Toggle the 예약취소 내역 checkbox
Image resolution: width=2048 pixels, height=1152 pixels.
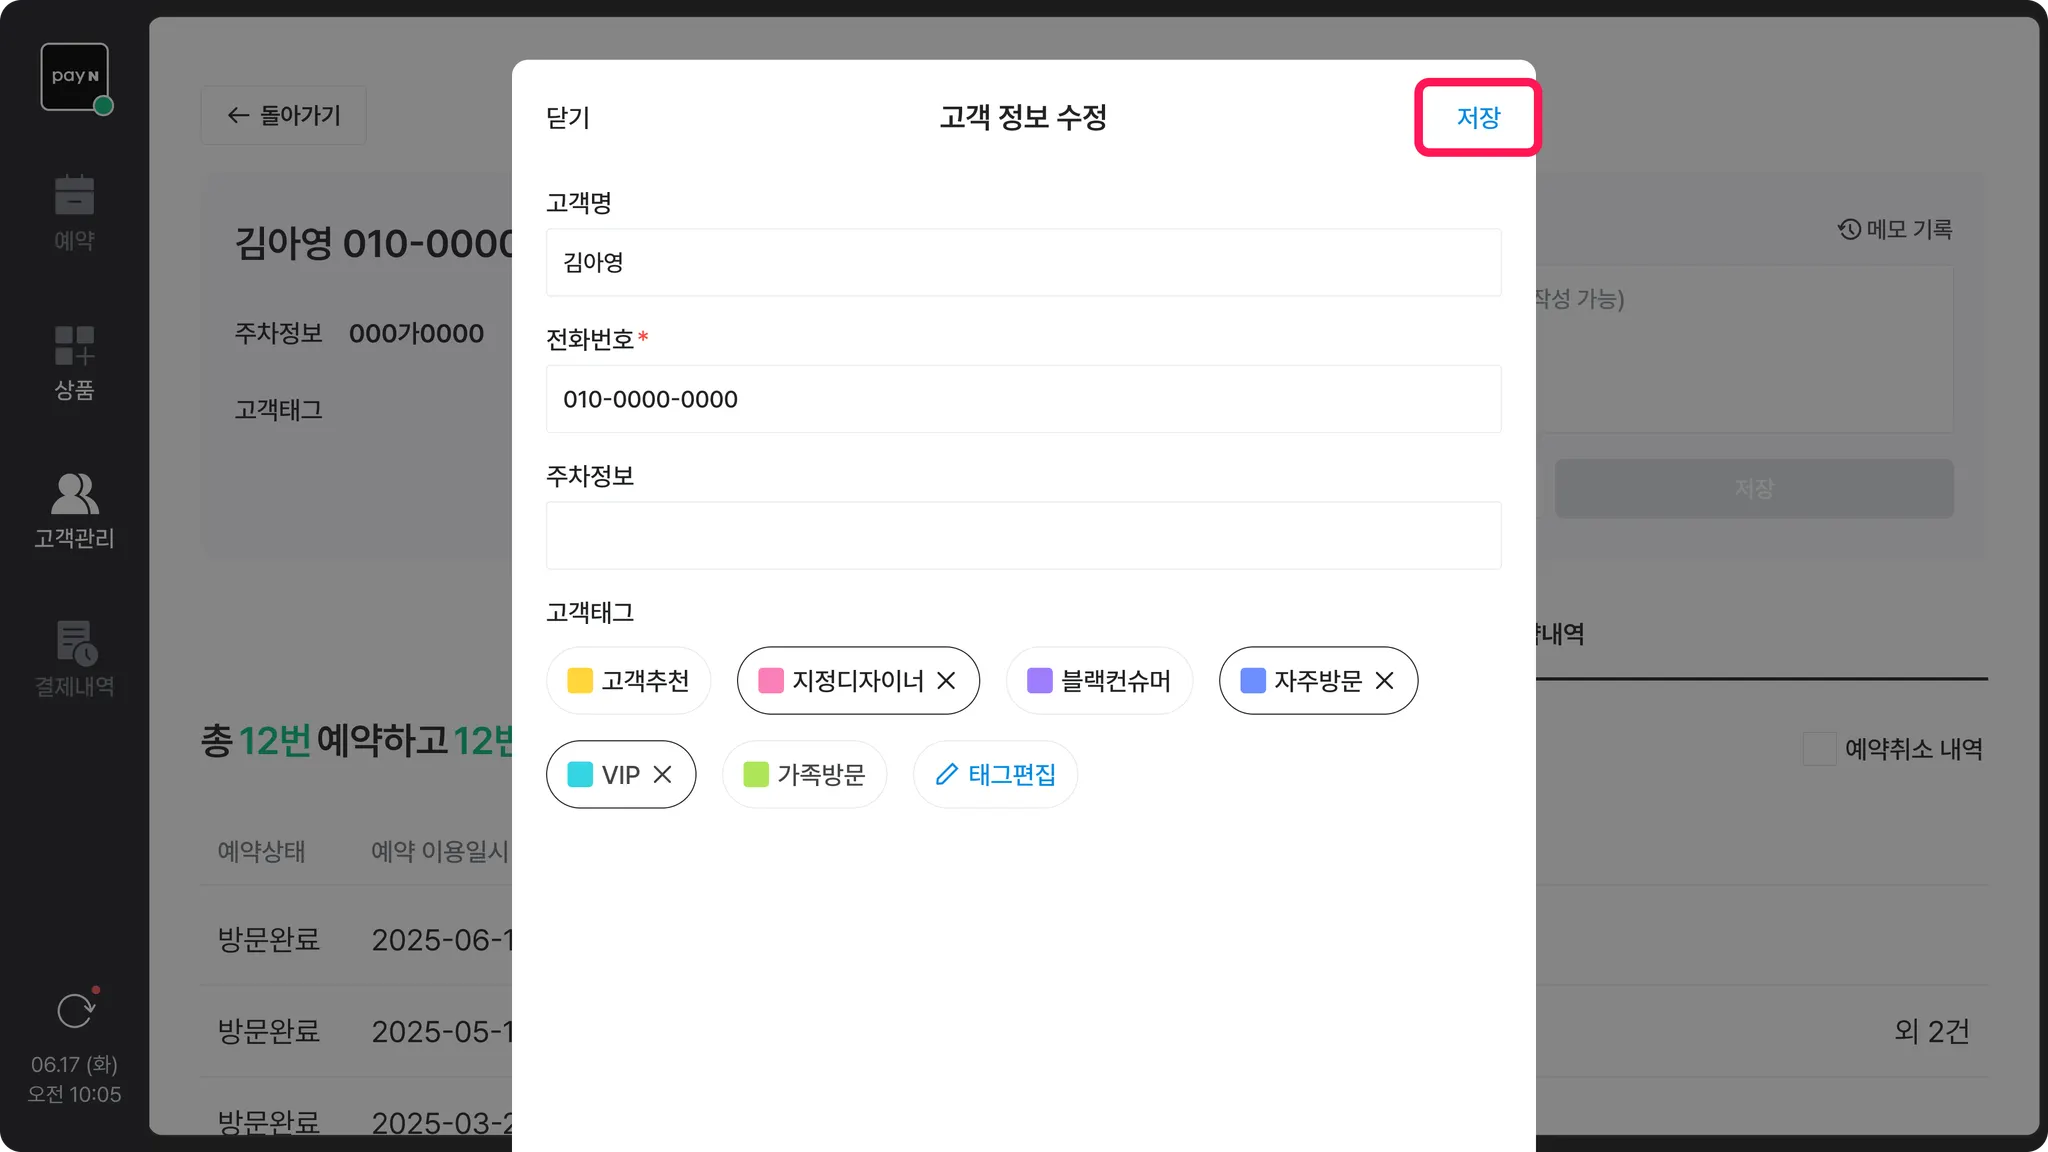click(x=1819, y=749)
